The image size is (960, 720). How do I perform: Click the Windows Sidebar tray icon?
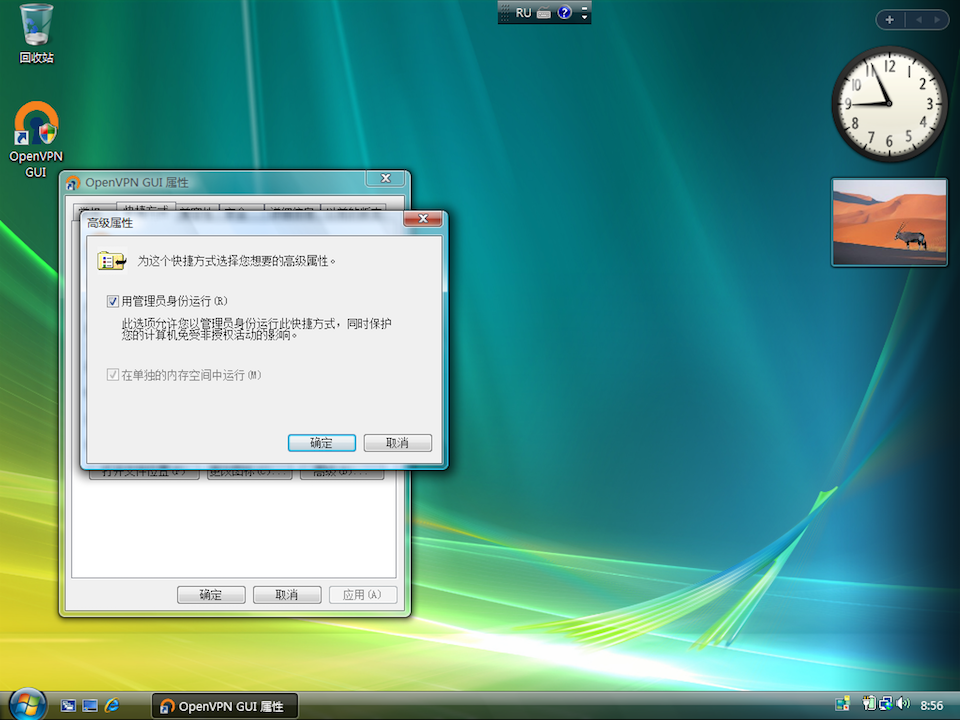pyautogui.click(x=842, y=704)
